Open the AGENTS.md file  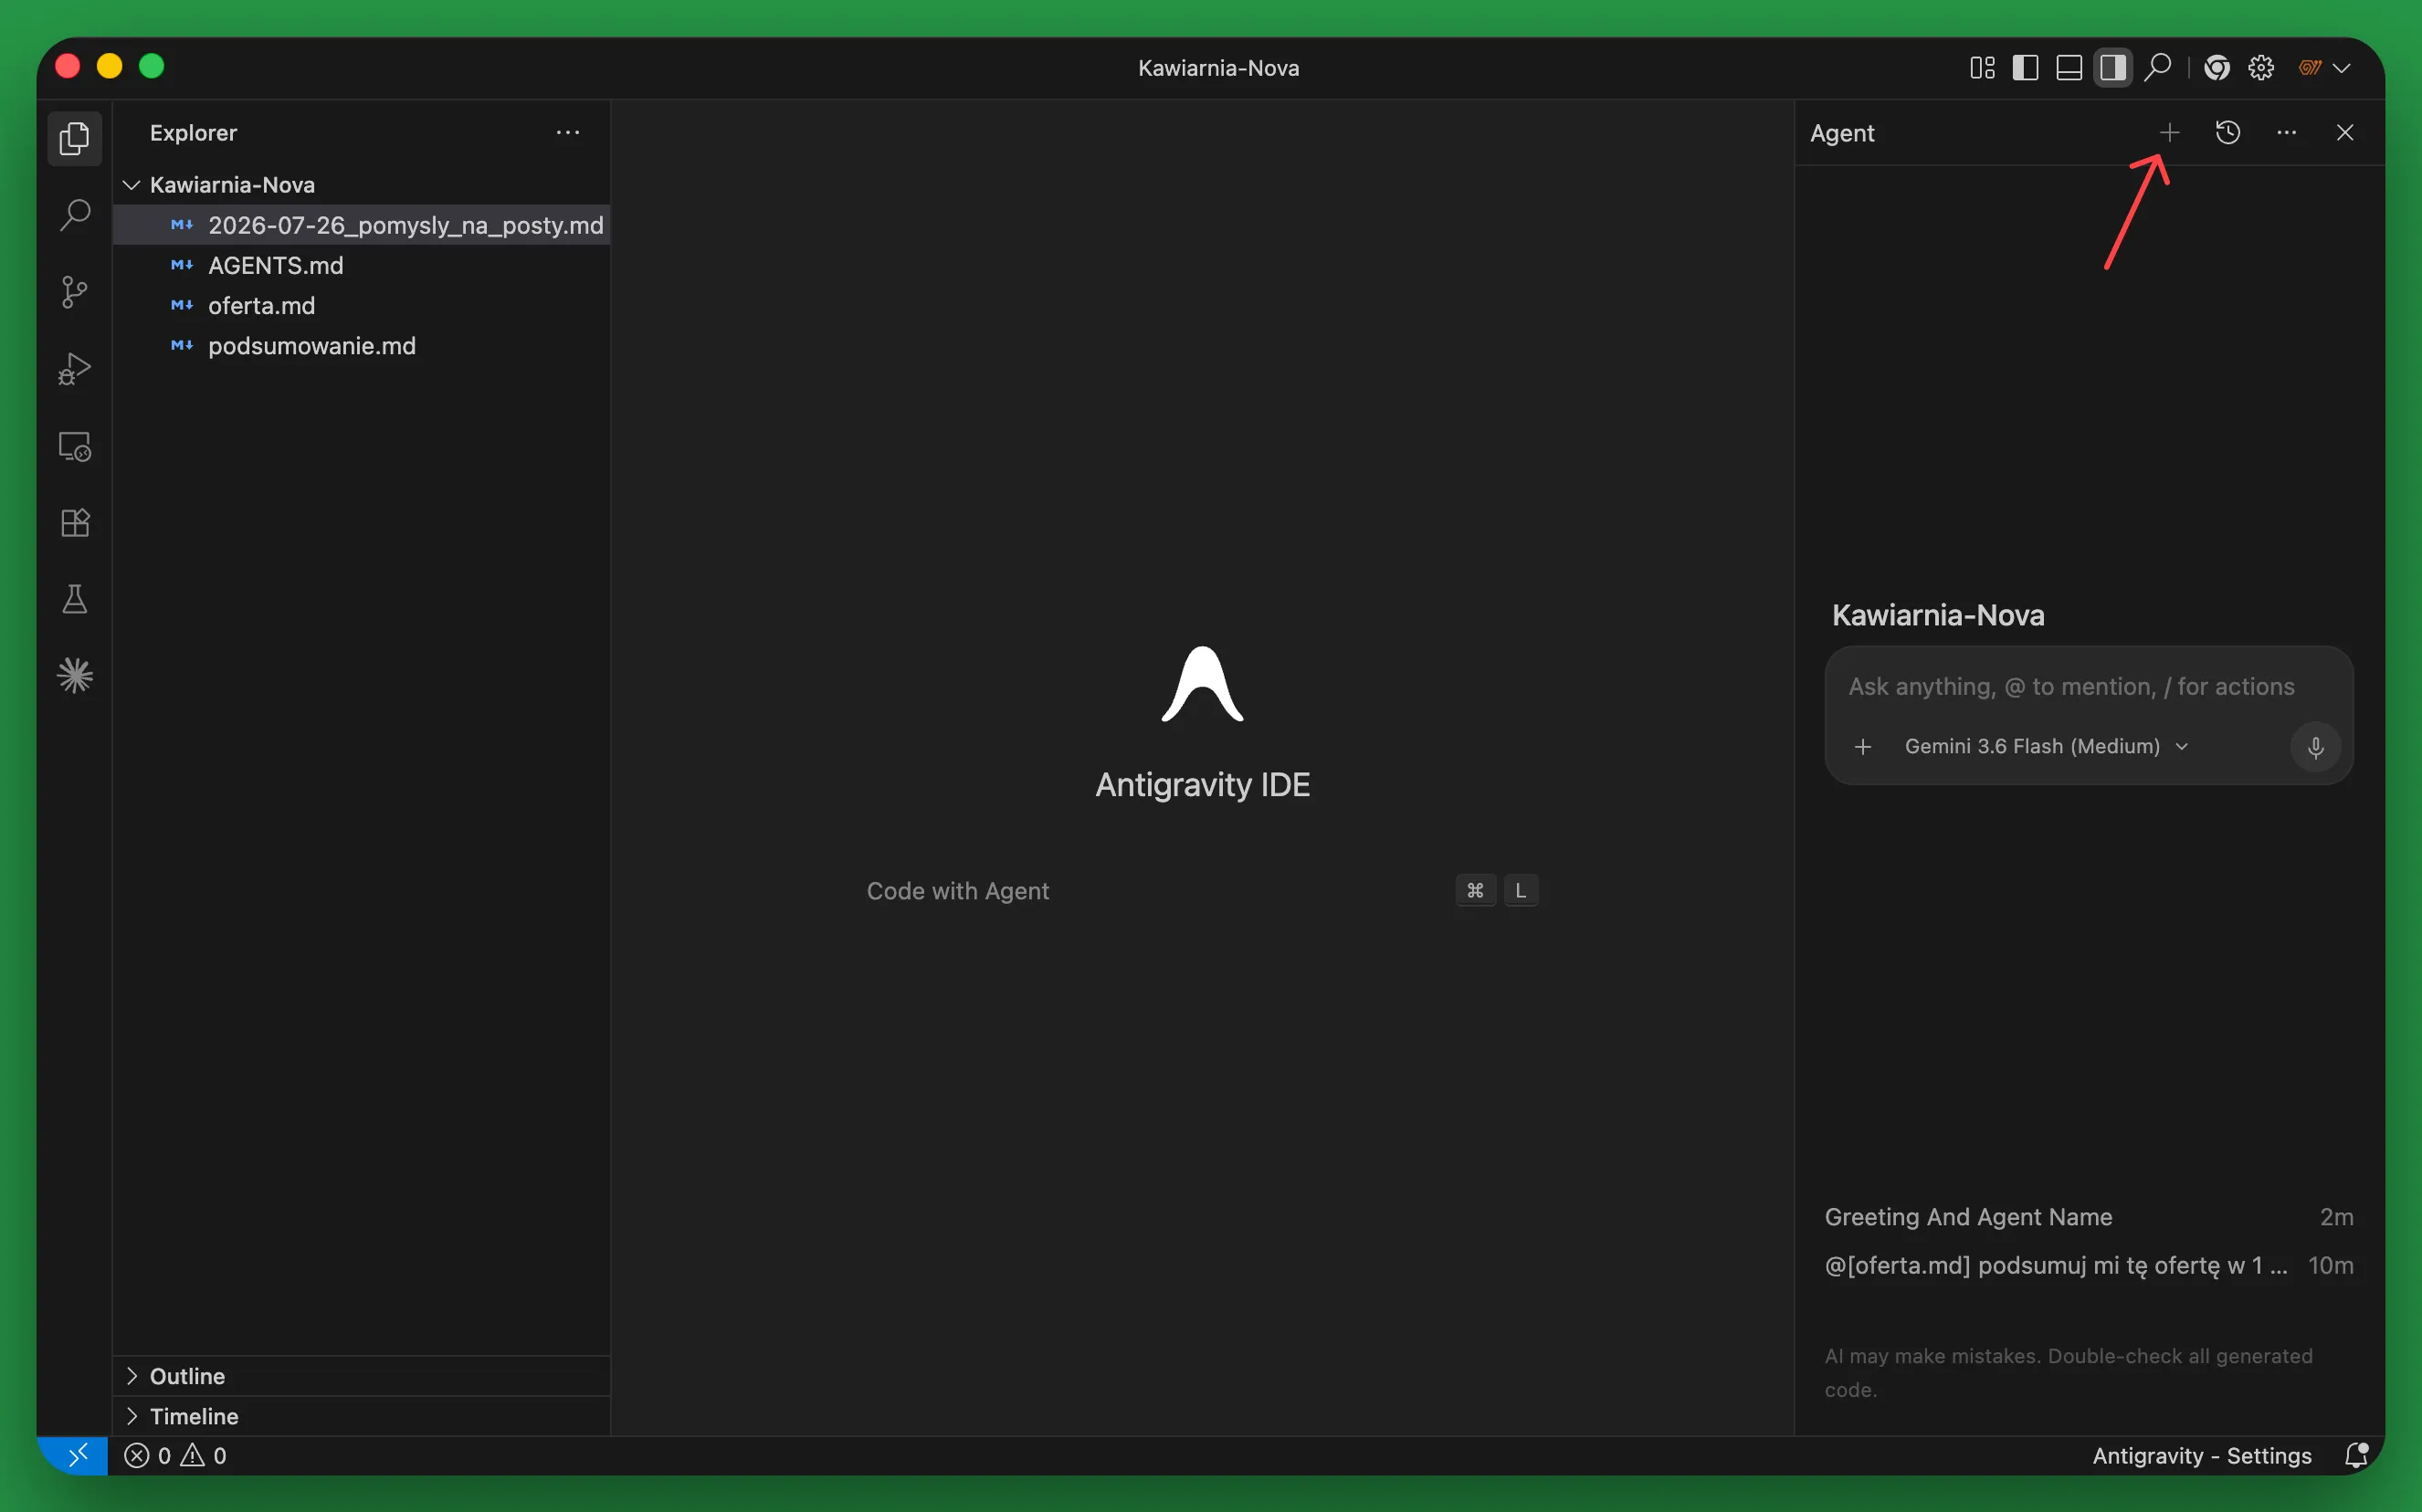coord(362,265)
